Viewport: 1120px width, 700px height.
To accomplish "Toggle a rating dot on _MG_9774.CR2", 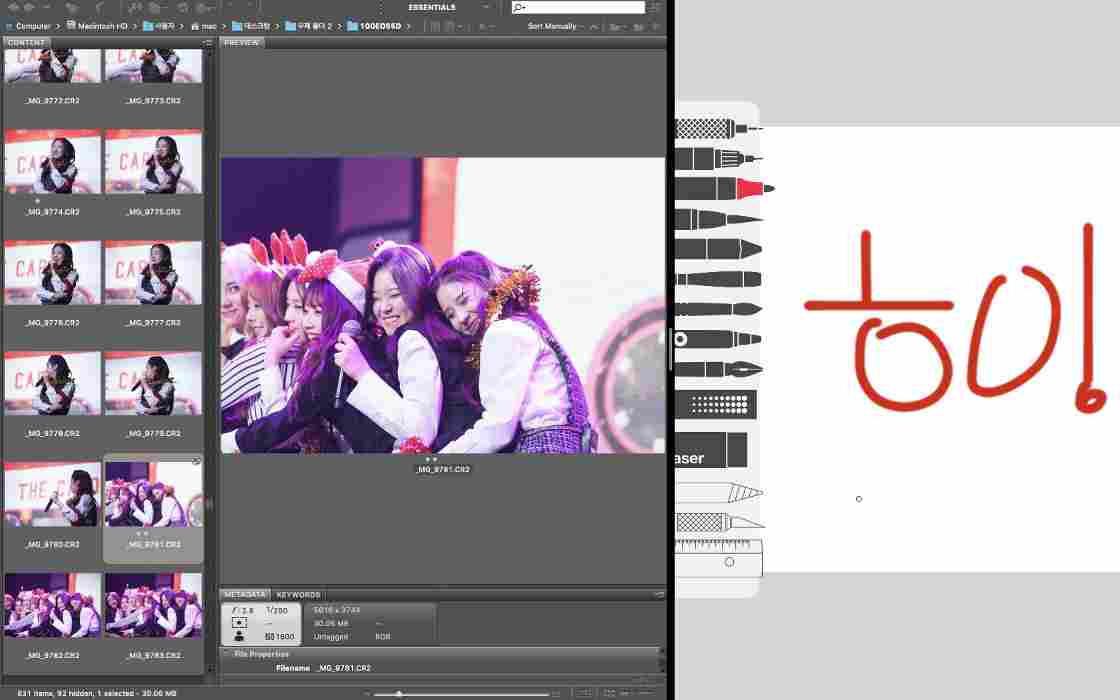I will [x=37, y=200].
